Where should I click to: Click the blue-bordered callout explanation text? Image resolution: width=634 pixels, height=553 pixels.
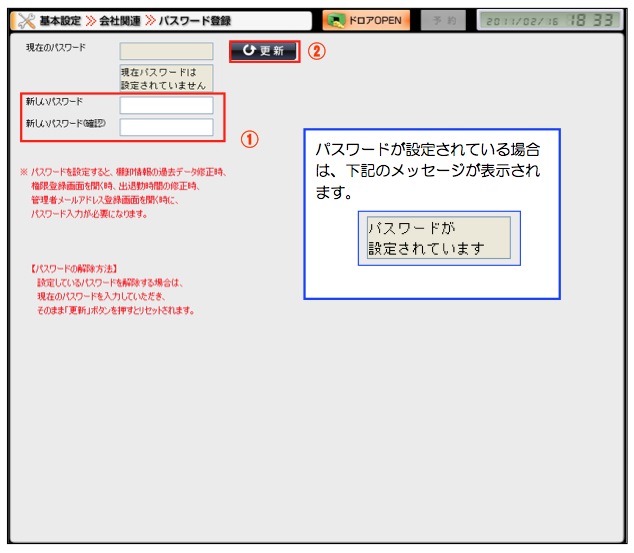tap(427, 170)
